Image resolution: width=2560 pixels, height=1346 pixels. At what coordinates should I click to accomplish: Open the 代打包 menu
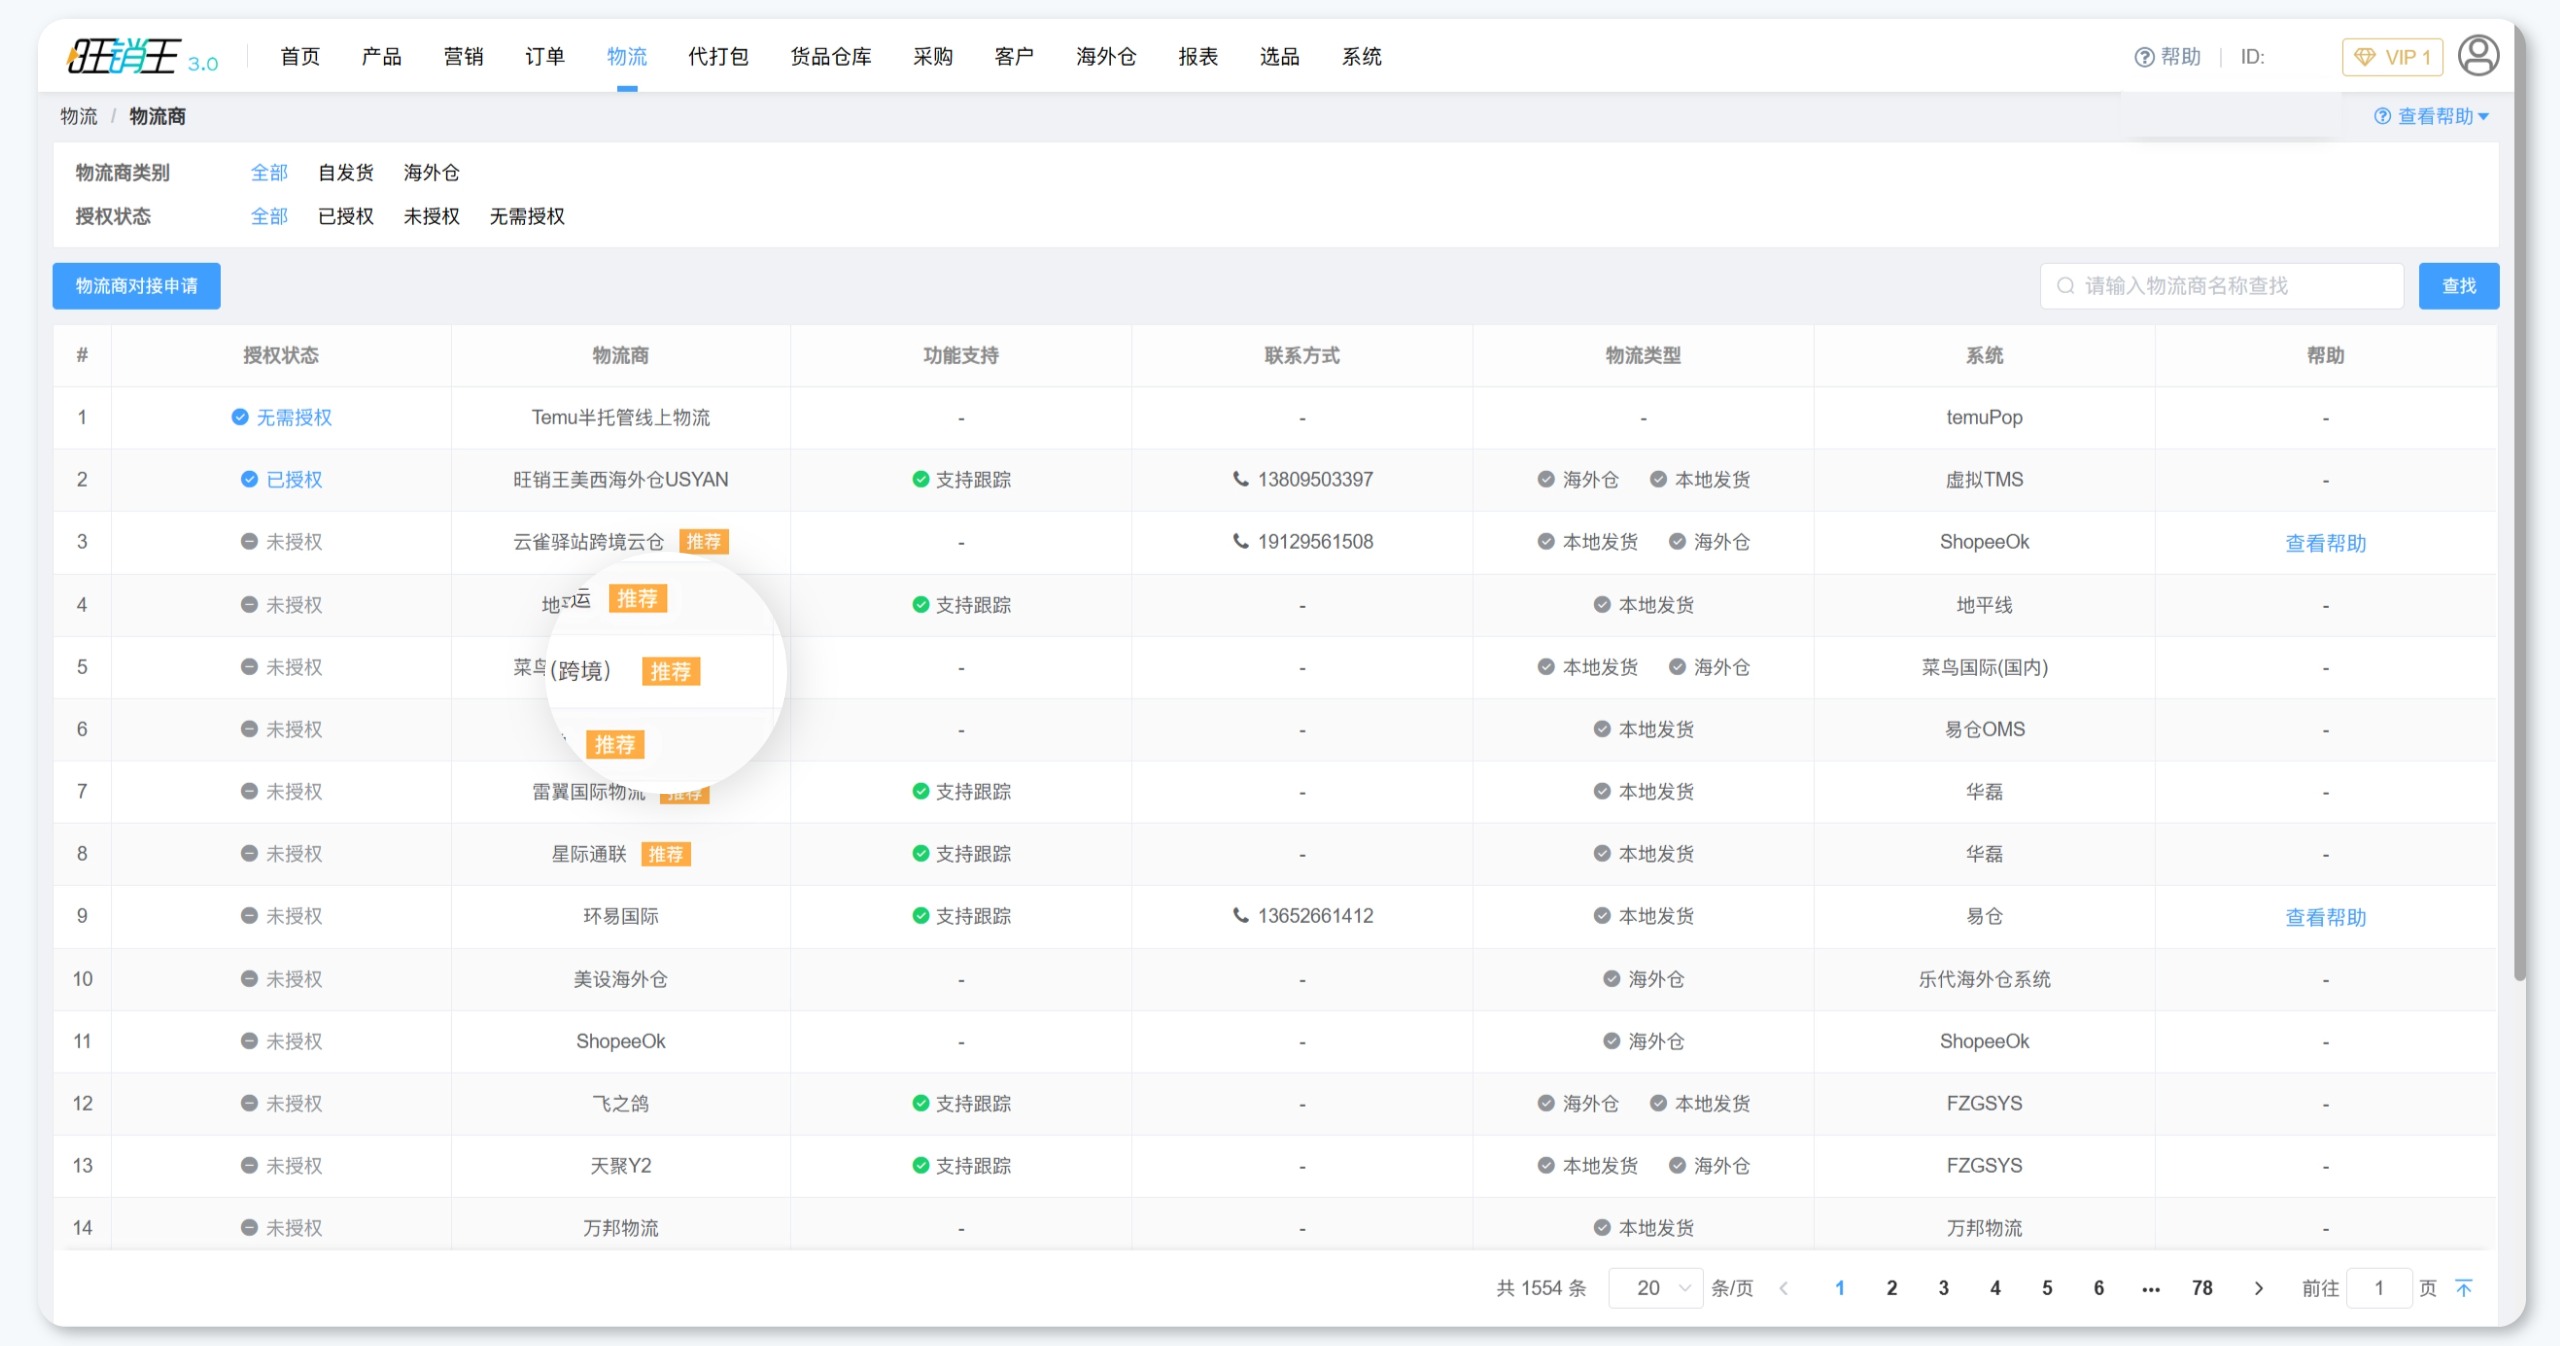click(x=718, y=56)
